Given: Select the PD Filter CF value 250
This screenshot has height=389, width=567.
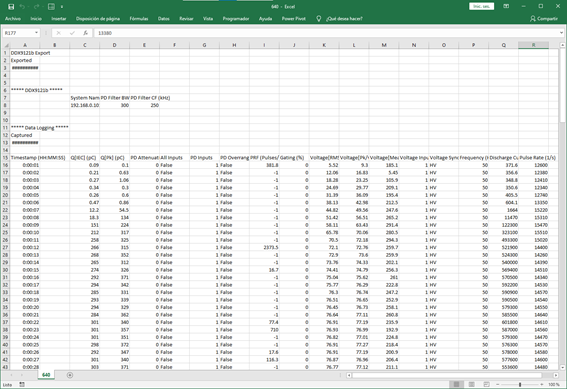Looking at the screenshot, I should 144,105.
